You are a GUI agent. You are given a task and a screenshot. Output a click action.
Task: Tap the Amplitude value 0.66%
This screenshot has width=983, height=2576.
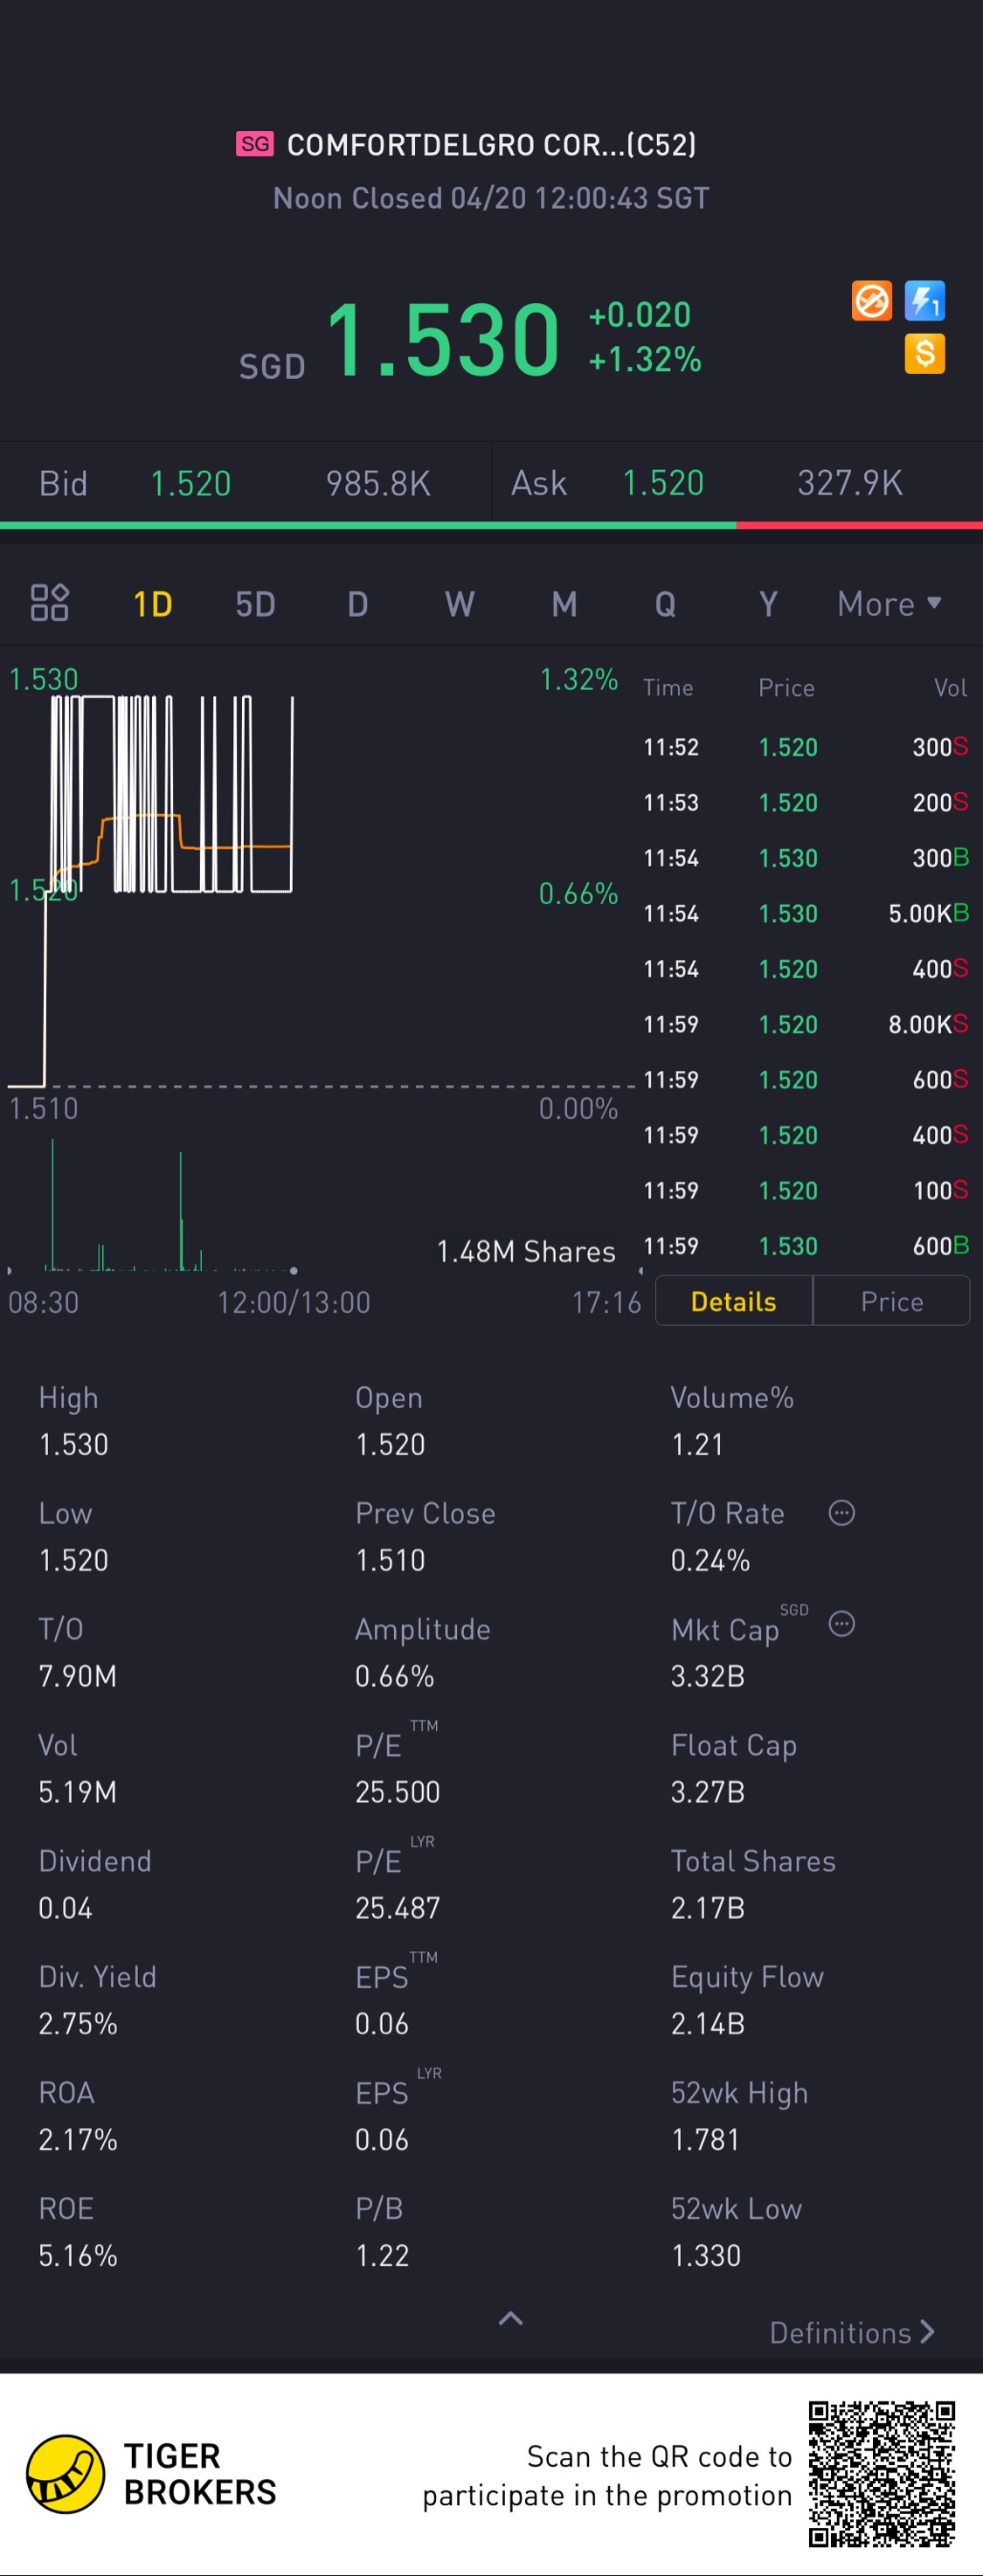394,1677
